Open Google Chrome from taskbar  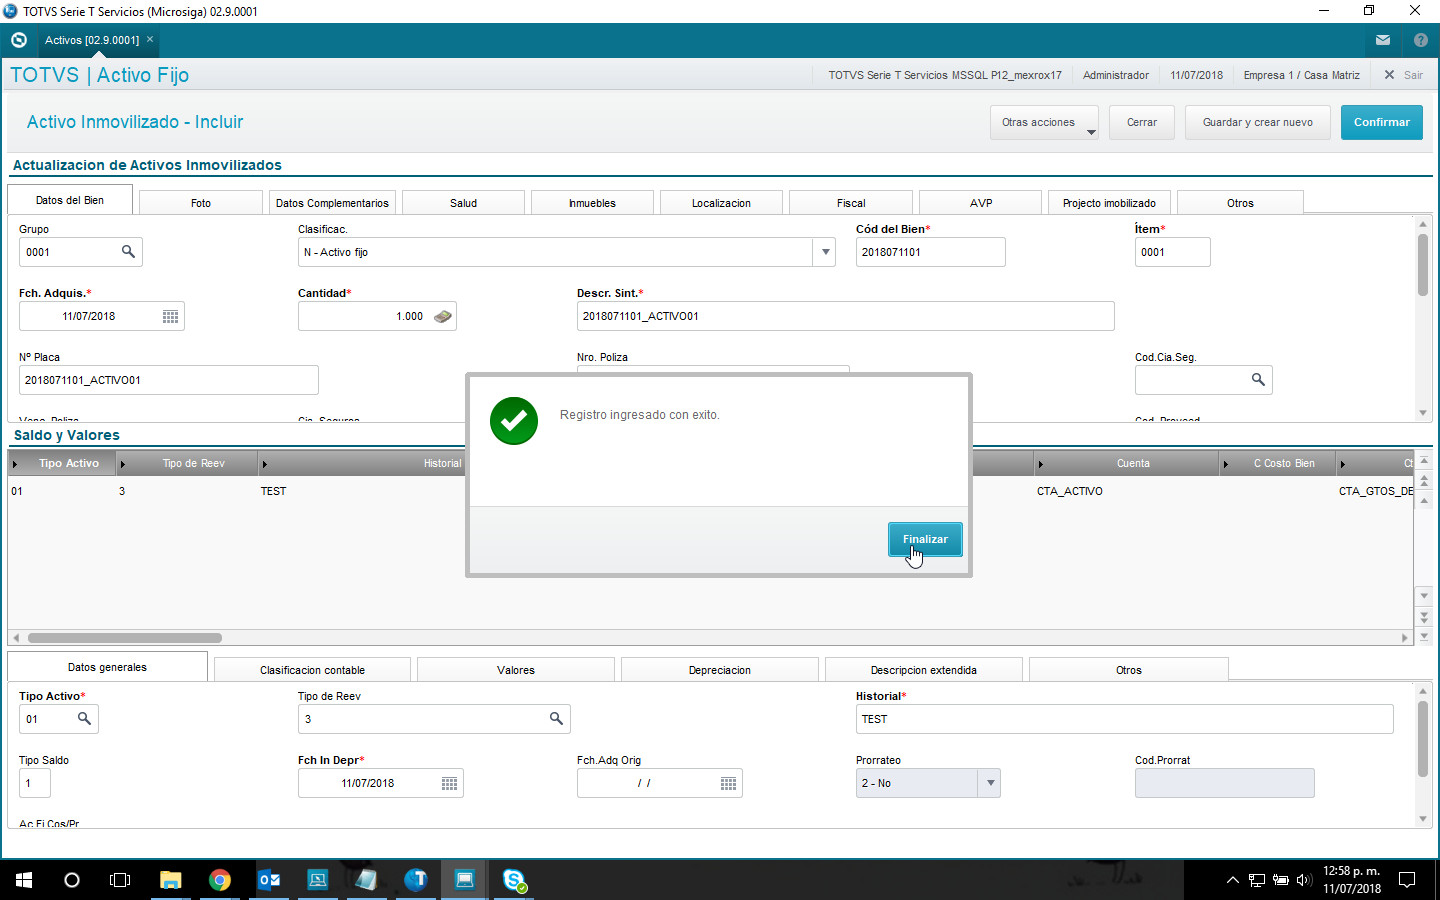coord(219,880)
